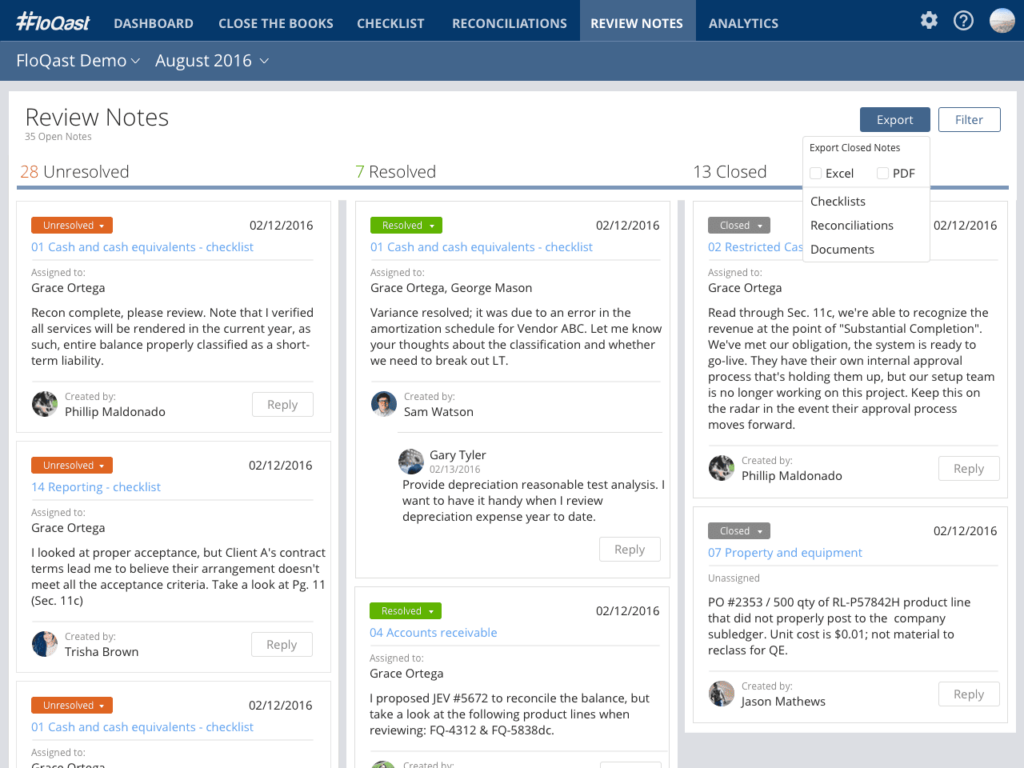Choose Checklists in the export menu
Screen dimensions: 1024x768
click(x=838, y=201)
